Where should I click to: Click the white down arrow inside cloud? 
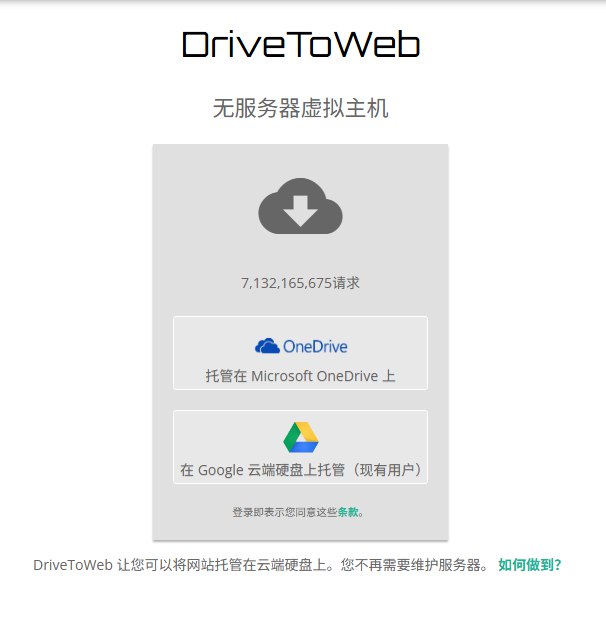coord(301,211)
